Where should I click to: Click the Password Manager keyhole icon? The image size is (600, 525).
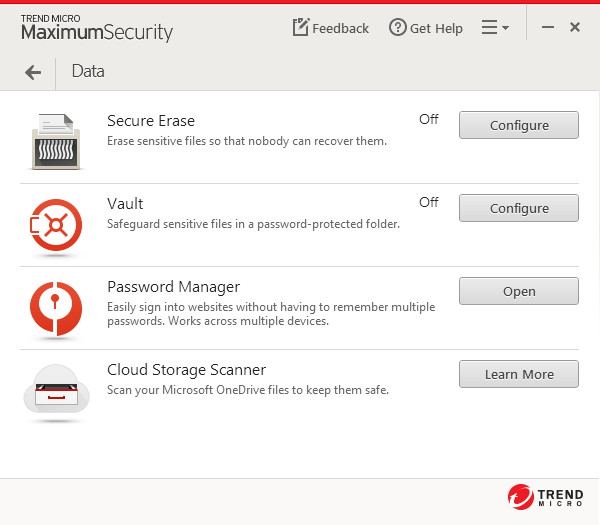[x=56, y=308]
